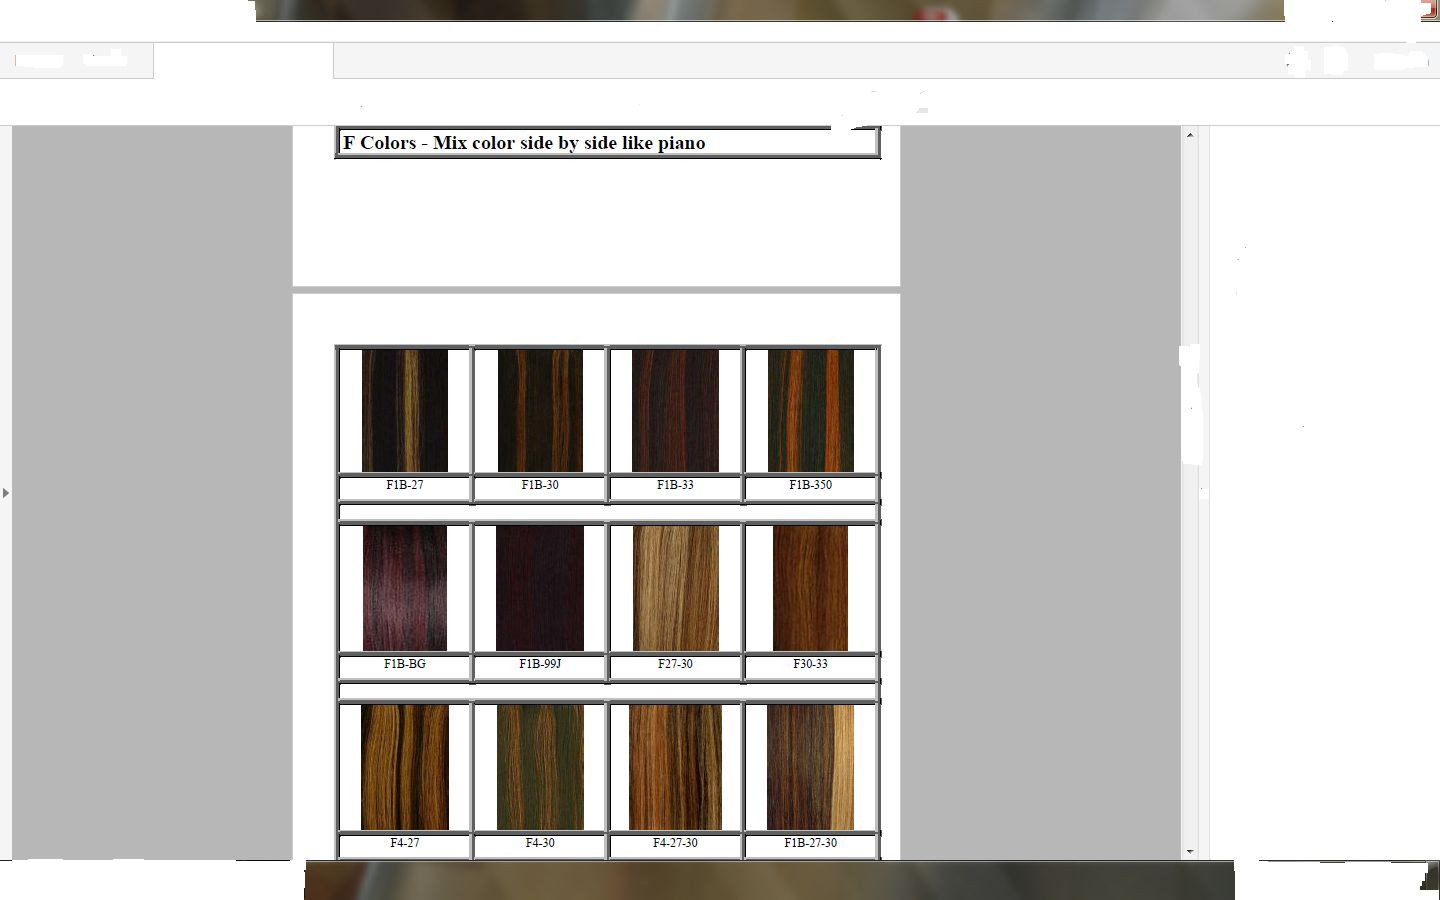Pick the F30-33 auburn swatch

811,588
